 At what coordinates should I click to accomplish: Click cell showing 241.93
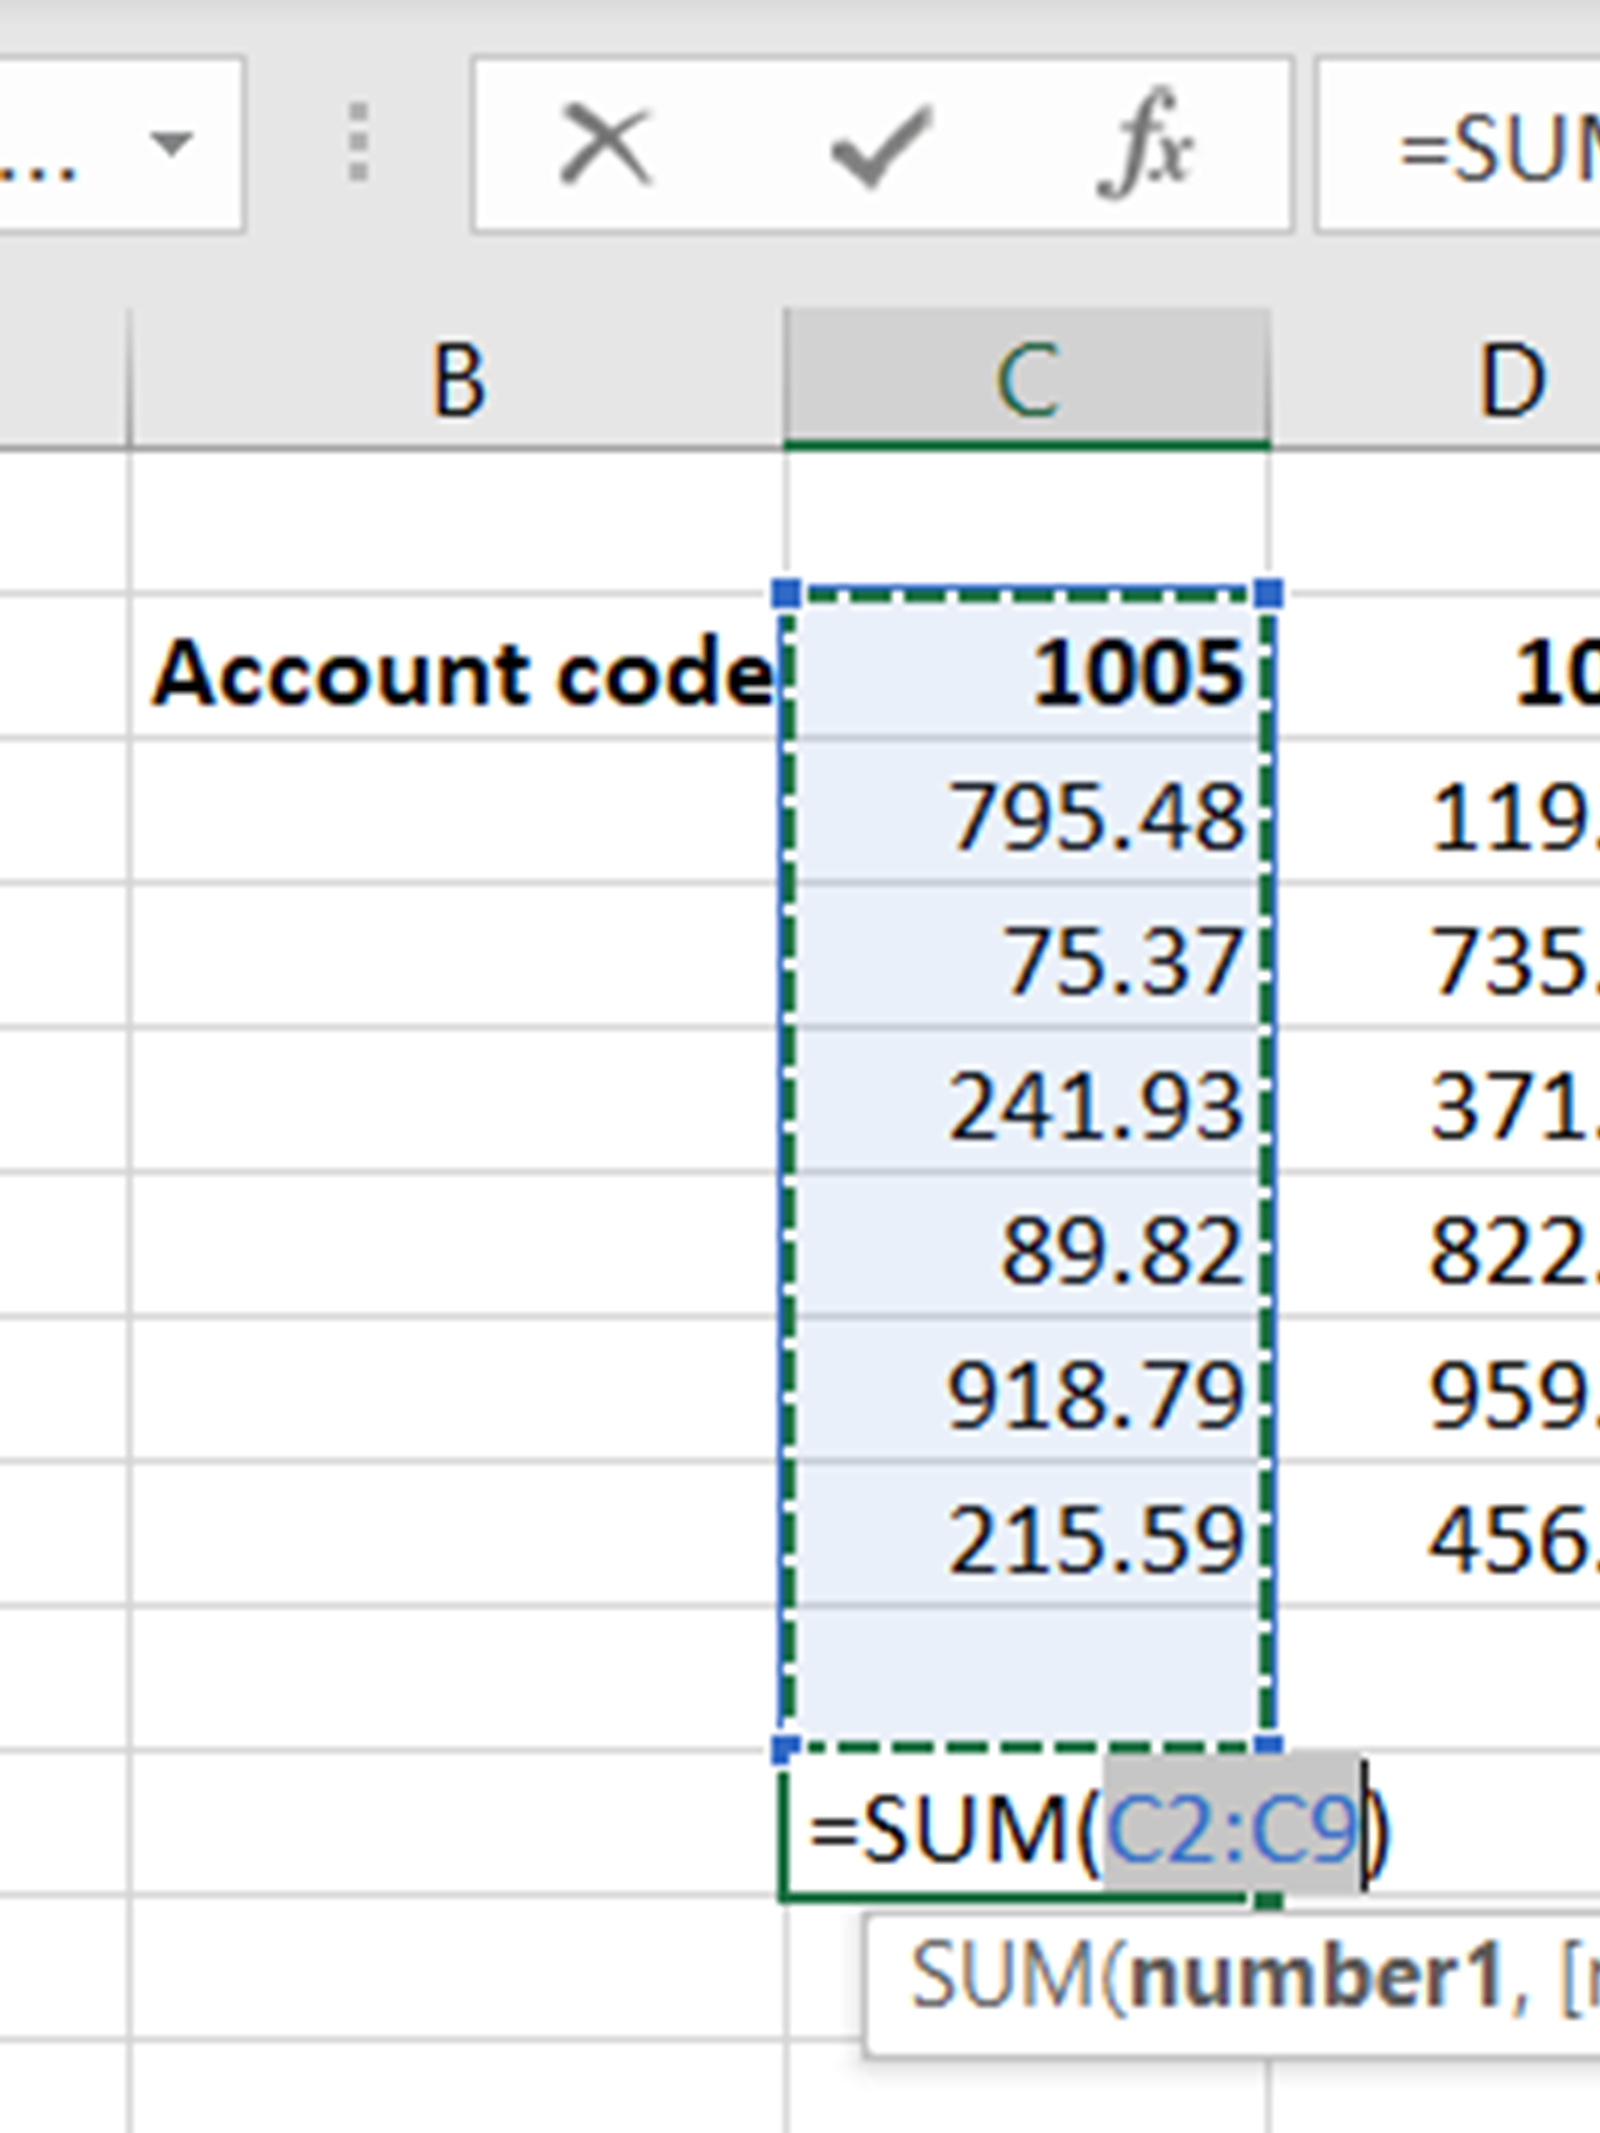[1027, 1105]
